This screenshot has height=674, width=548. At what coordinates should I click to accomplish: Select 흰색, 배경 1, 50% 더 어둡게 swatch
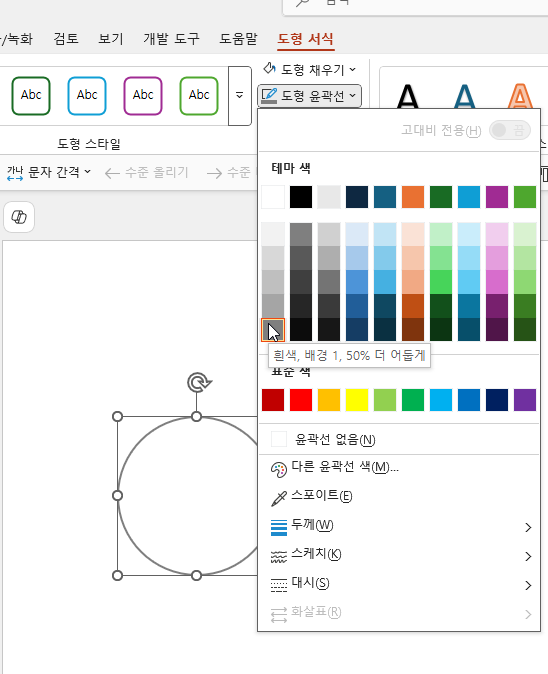tap(273, 330)
